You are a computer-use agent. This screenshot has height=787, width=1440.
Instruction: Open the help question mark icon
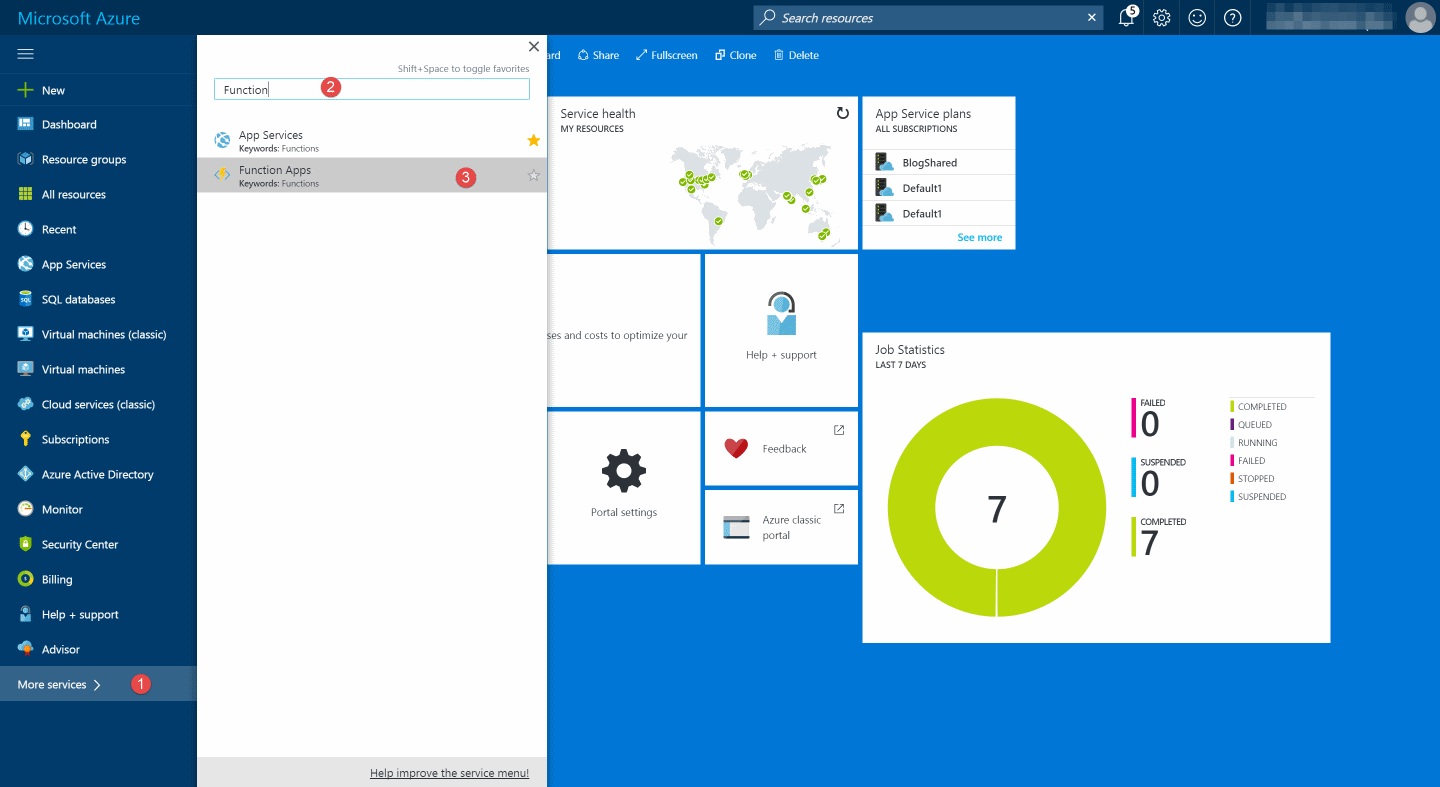[x=1233, y=18]
